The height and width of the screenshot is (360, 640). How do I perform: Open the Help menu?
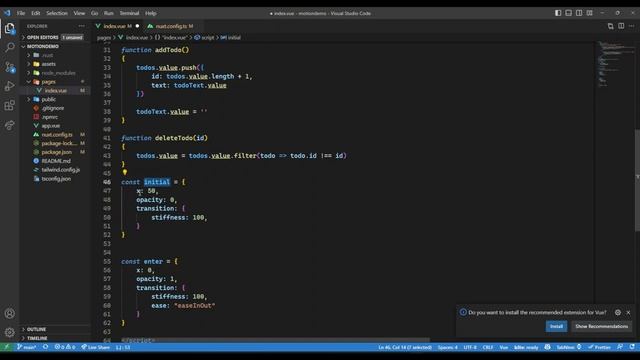point(151,13)
